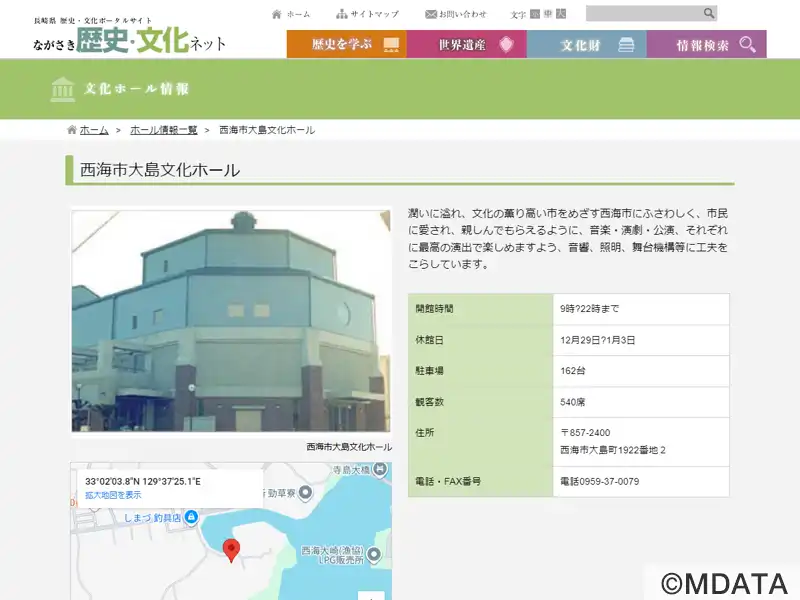Click 拡大地図を表示 on the map
The image size is (800, 600).
click(x=113, y=495)
